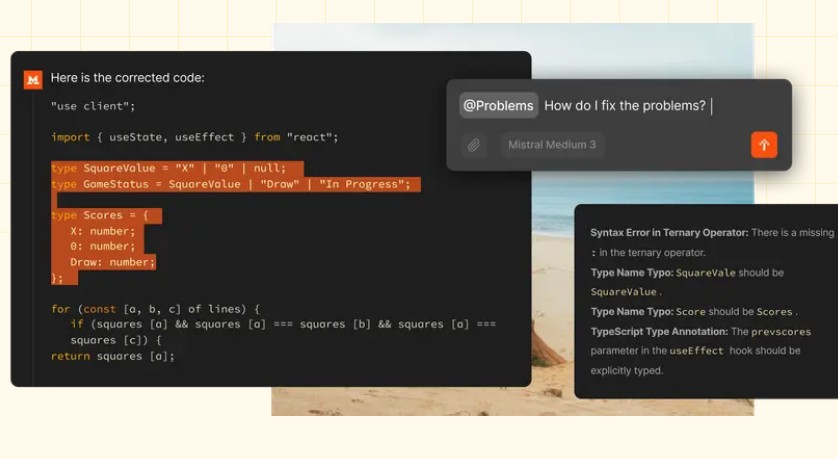Click the paperclip attach file icon
This screenshot has height=459, width=838.
[474, 145]
